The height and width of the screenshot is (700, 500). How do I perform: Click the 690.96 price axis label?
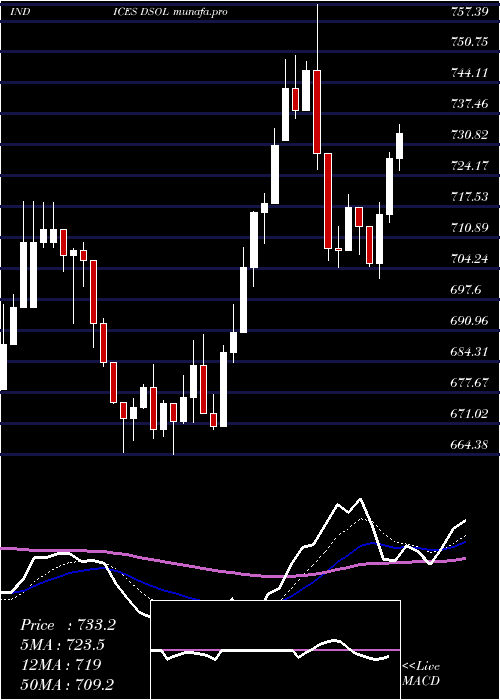click(x=467, y=321)
